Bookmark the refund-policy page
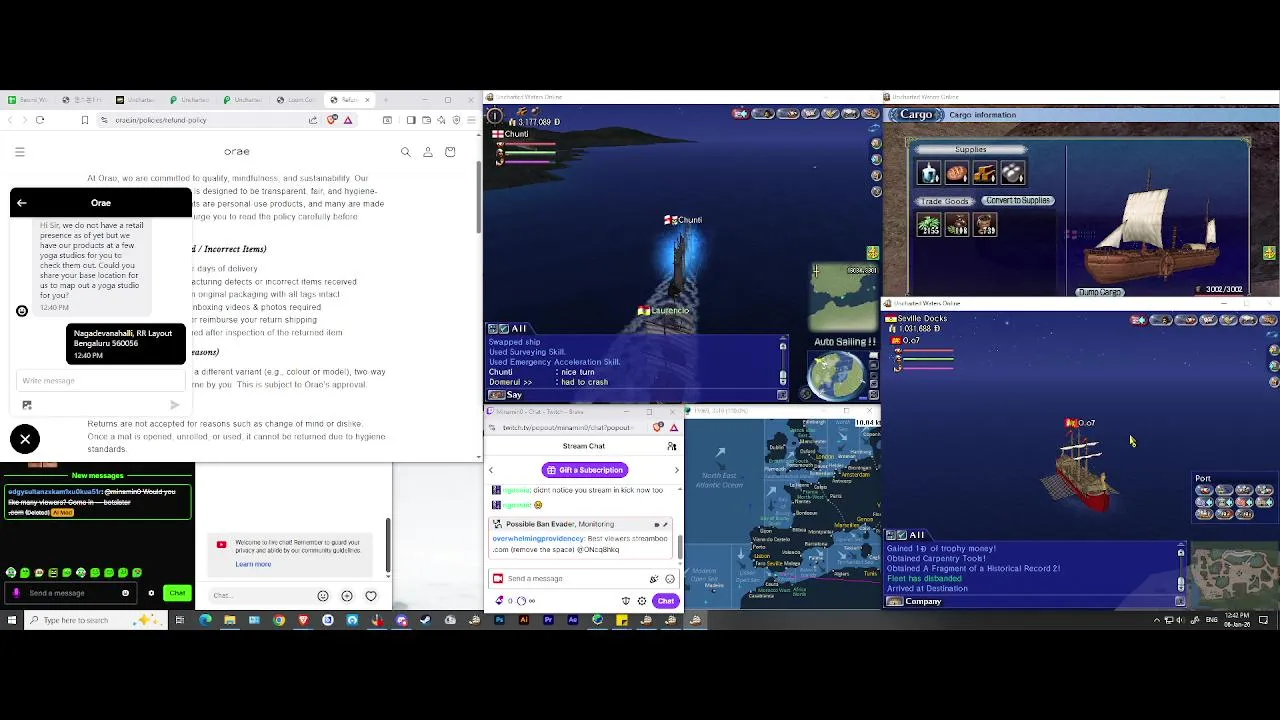This screenshot has height=720, width=1280. click(x=85, y=120)
